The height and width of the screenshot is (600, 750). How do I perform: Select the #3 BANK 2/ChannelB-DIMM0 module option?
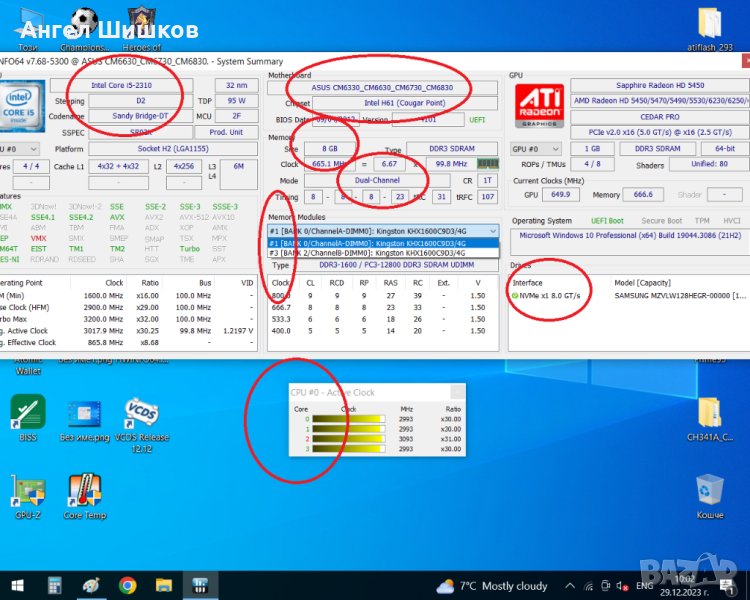tap(382, 253)
